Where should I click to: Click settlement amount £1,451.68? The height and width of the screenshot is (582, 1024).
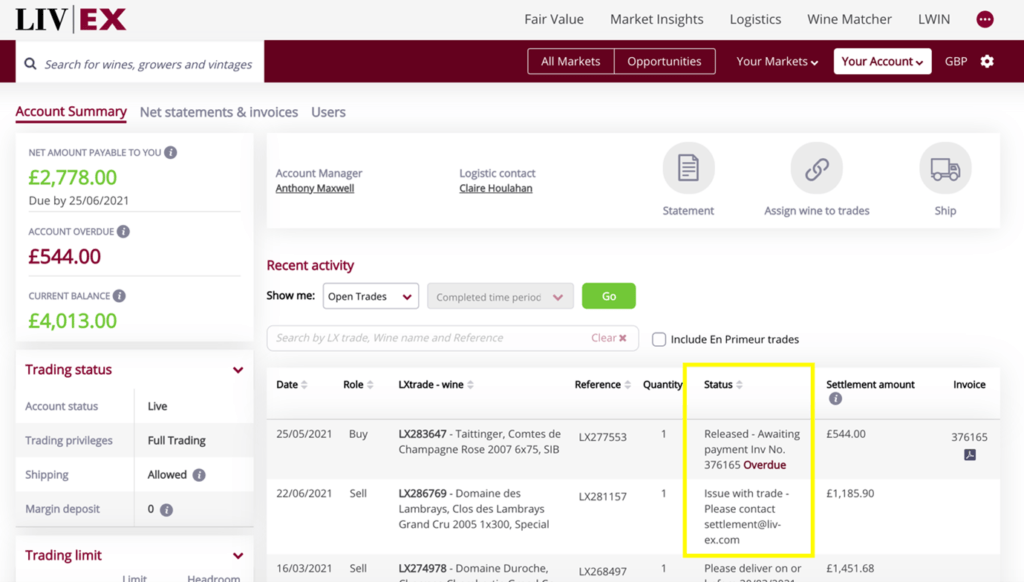tap(850, 568)
